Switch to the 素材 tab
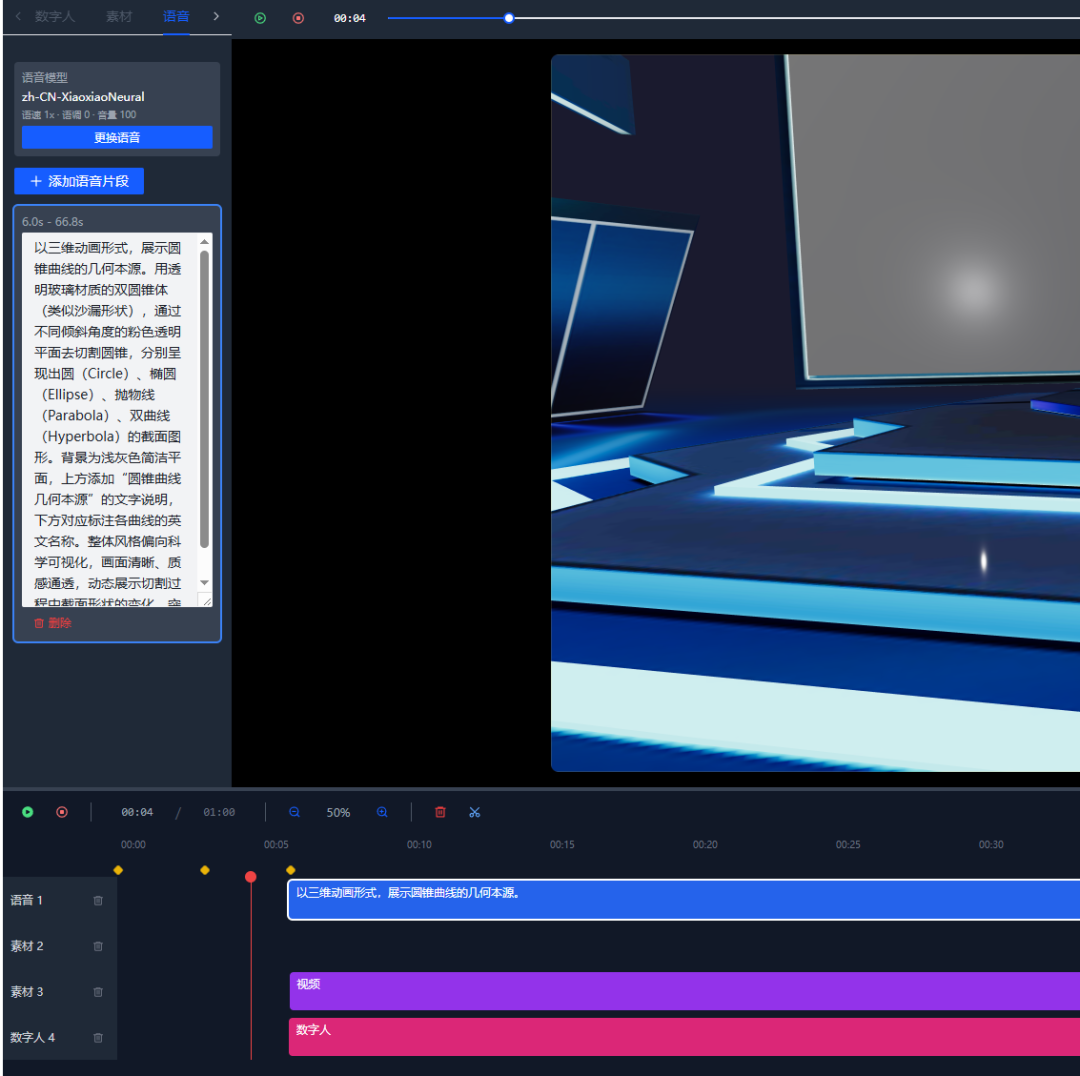Viewport: 1080px width, 1076px height. pyautogui.click(x=118, y=16)
